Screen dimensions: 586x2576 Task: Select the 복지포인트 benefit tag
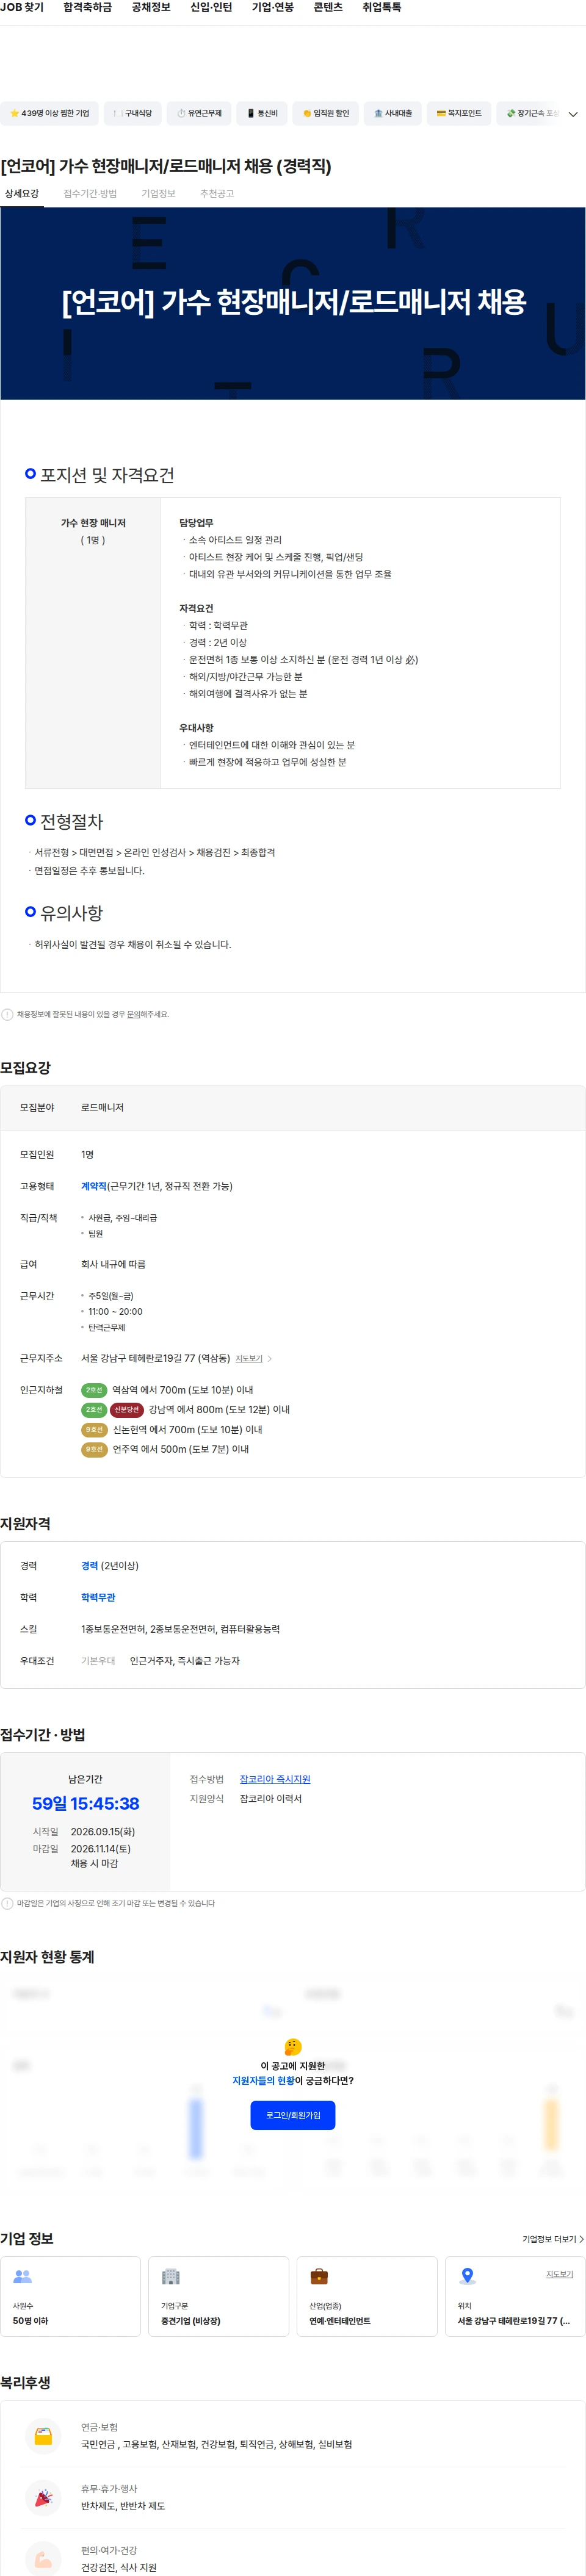point(458,113)
